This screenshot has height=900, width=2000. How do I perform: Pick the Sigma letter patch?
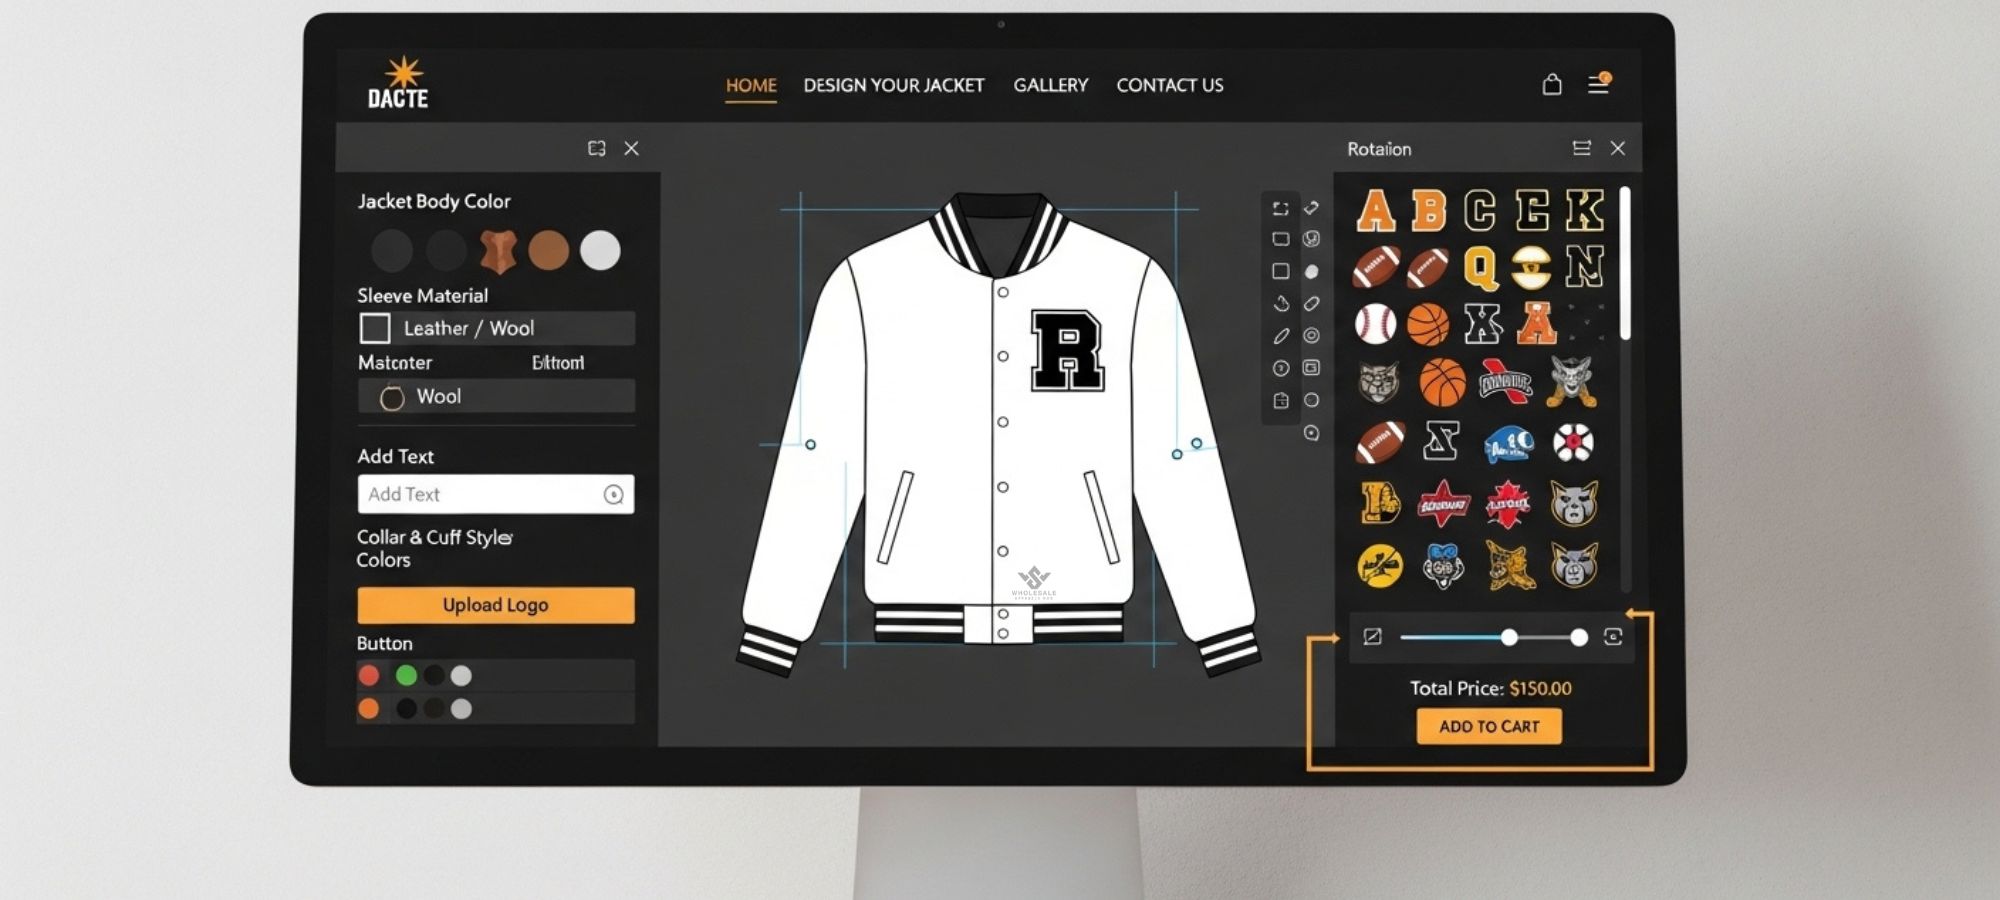tap(1441, 441)
